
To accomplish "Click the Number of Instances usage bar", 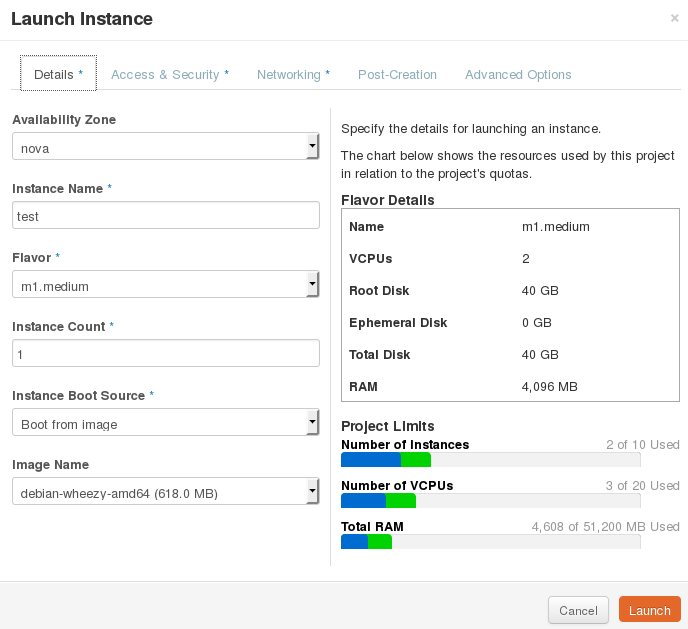I will 490,460.
